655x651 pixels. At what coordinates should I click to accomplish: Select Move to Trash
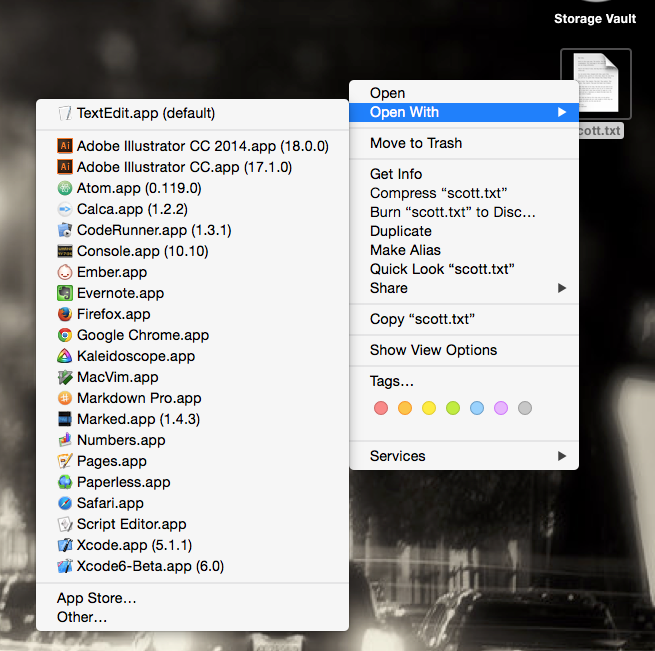[x=464, y=143]
